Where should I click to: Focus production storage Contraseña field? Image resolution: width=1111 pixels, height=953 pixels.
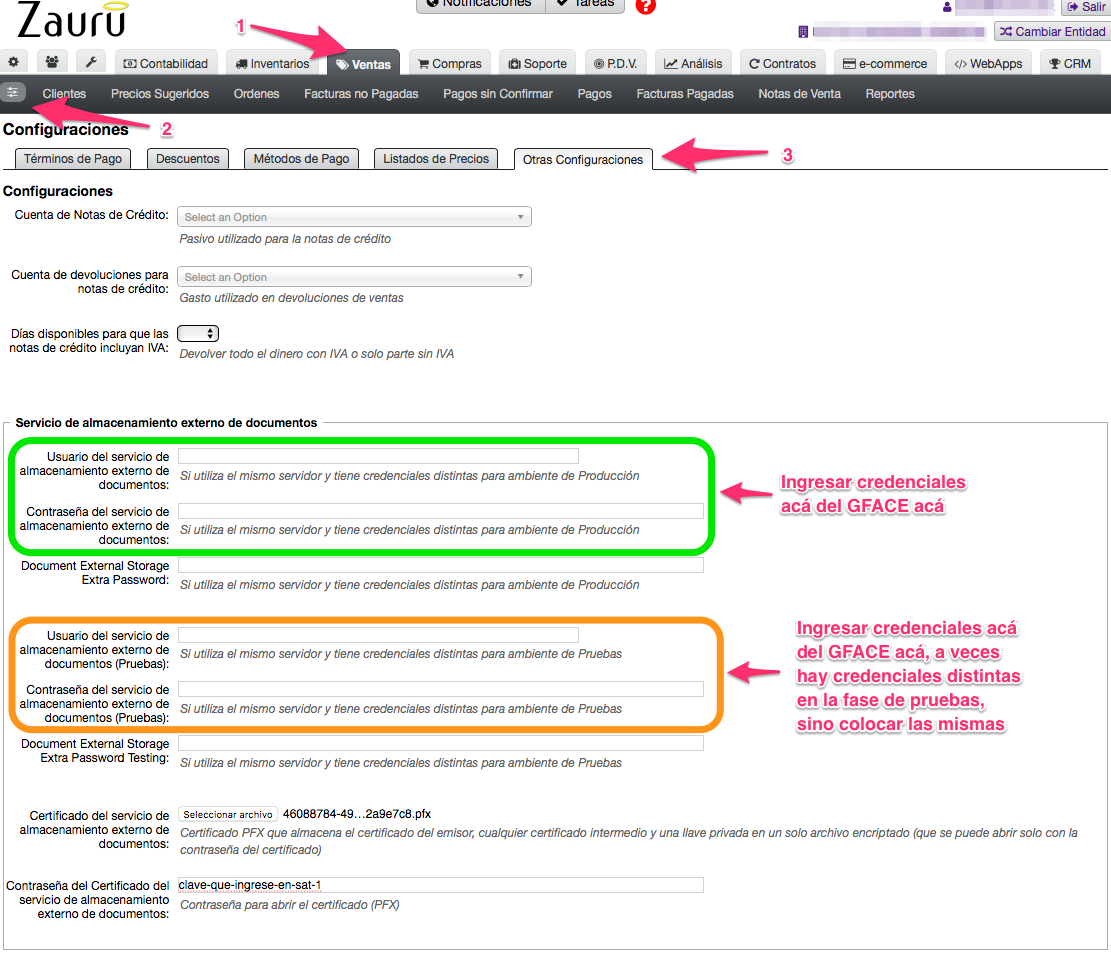[441, 511]
